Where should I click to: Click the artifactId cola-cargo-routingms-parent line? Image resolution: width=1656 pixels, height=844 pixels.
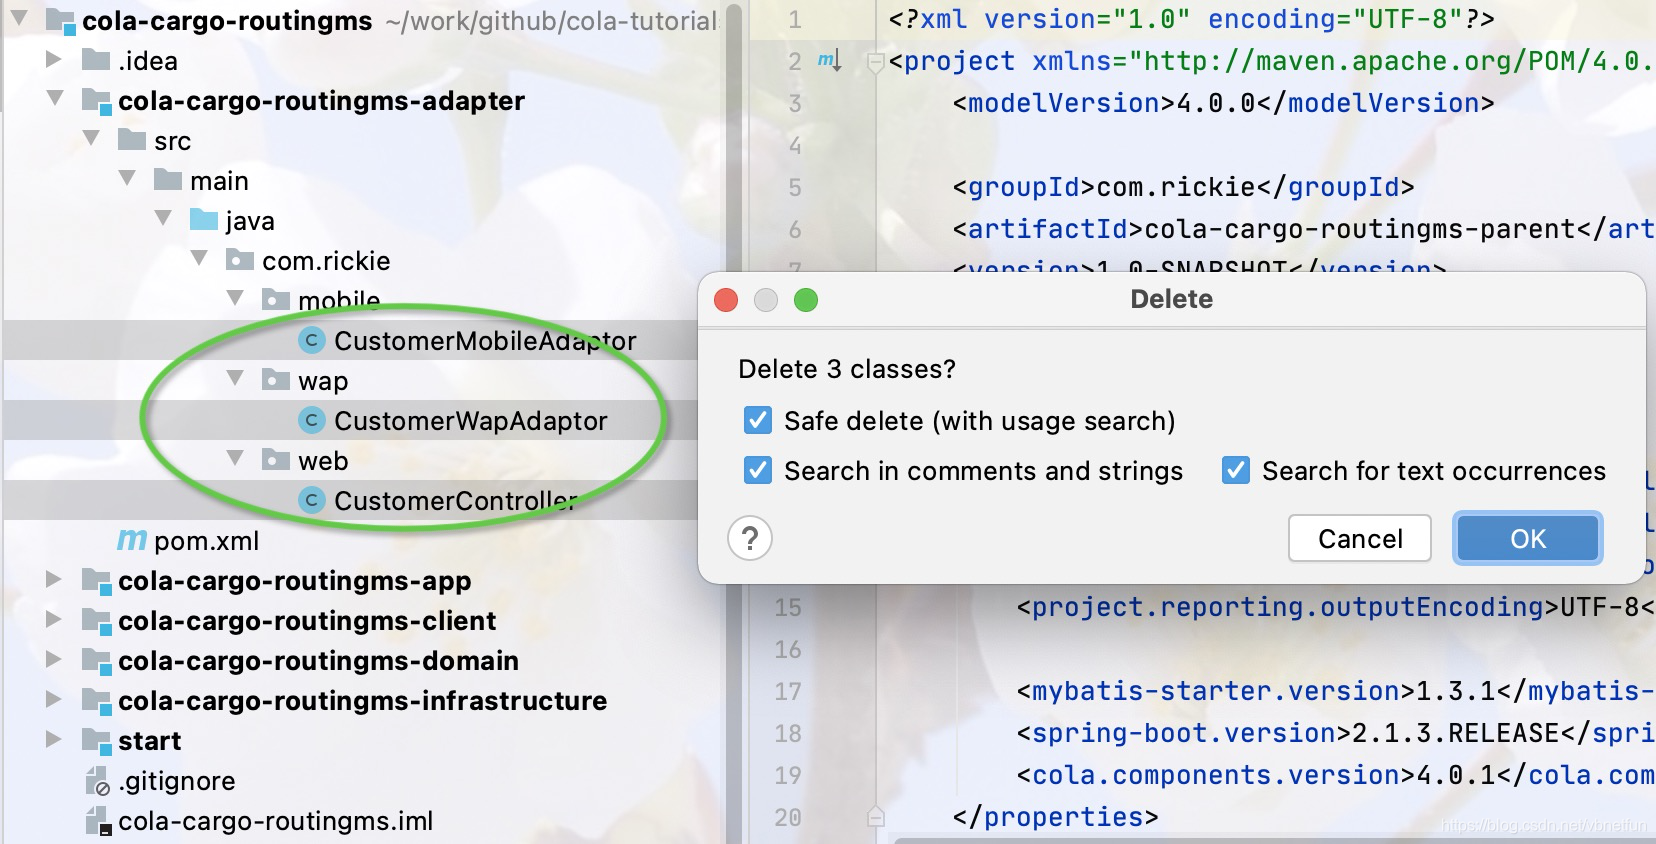pos(1304,229)
